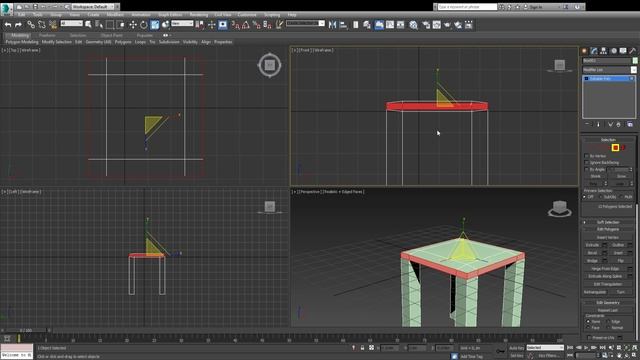Open the Animation menu
The height and width of the screenshot is (360, 640).
(140, 15)
